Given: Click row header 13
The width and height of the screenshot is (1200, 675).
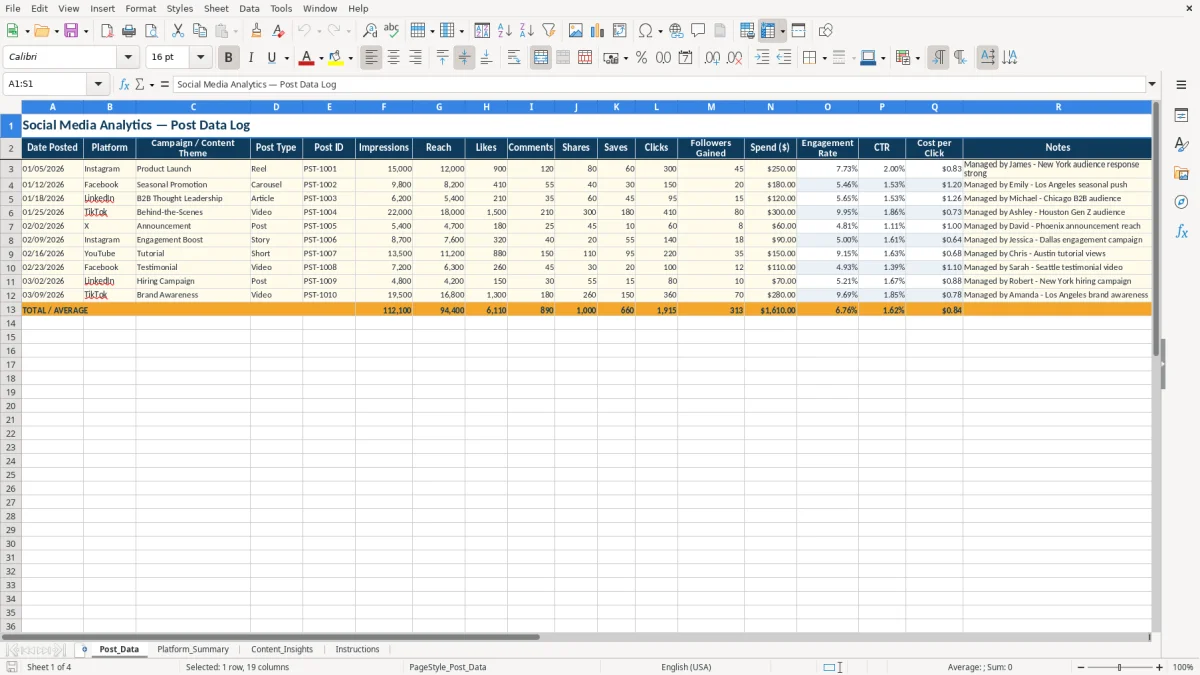Looking at the screenshot, I should 11,310.
